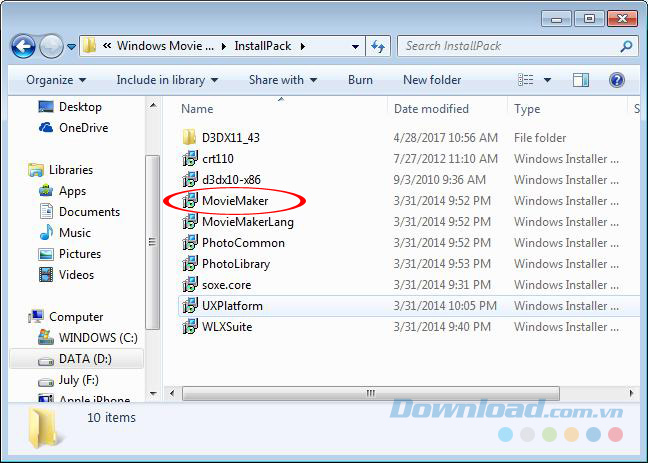Open the Help question mark icon
The width and height of the screenshot is (648, 463).
click(617, 80)
